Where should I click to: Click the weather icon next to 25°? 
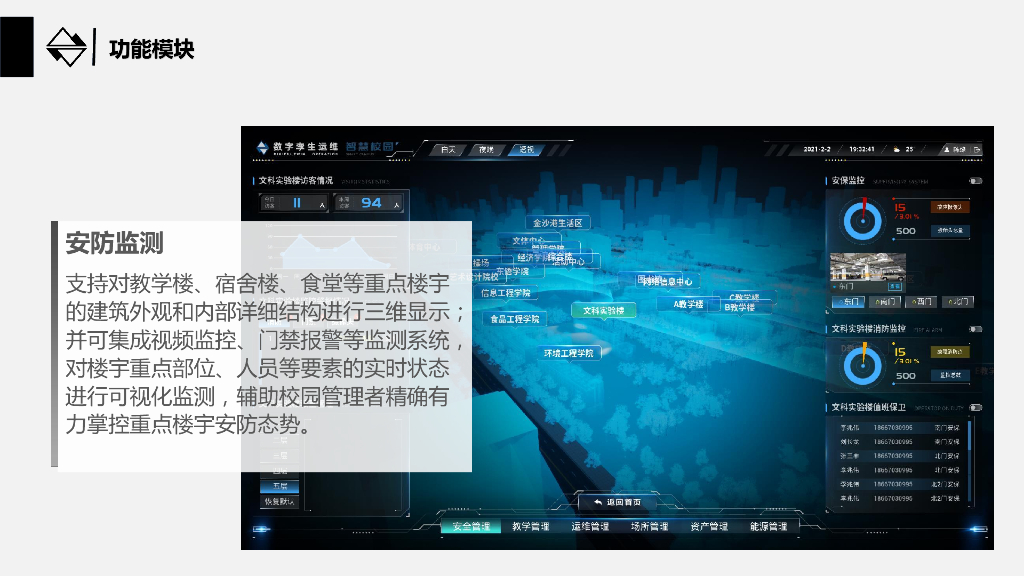point(895,149)
